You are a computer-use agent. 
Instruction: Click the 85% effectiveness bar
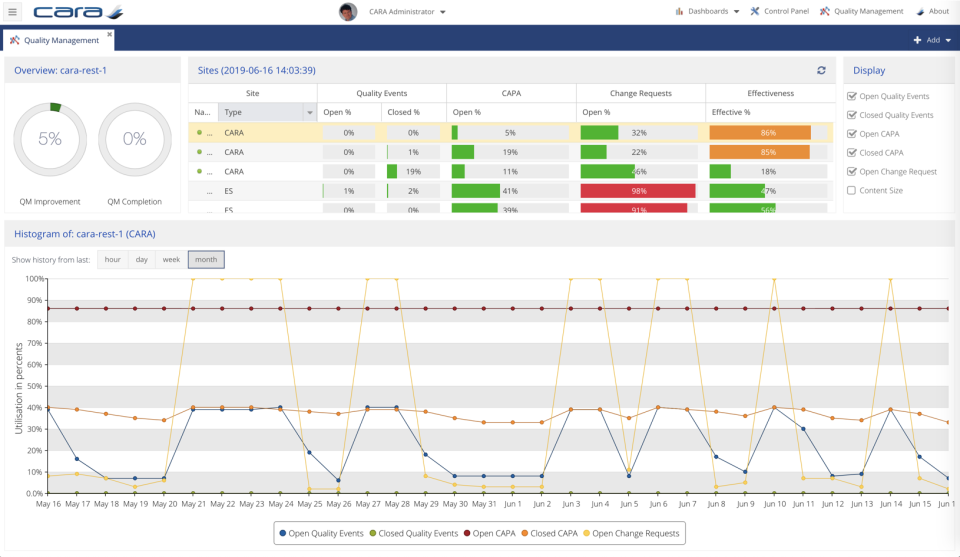(x=759, y=152)
